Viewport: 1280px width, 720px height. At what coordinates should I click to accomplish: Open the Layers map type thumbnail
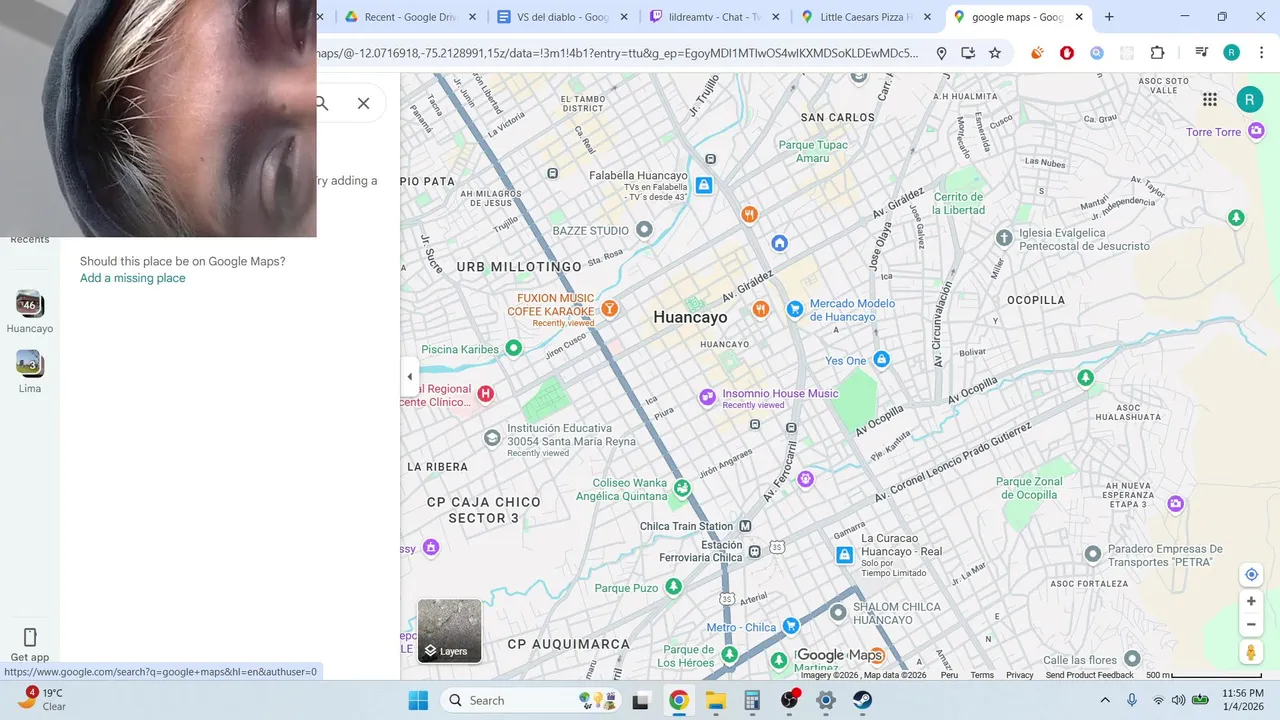click(x=449, y=631)
